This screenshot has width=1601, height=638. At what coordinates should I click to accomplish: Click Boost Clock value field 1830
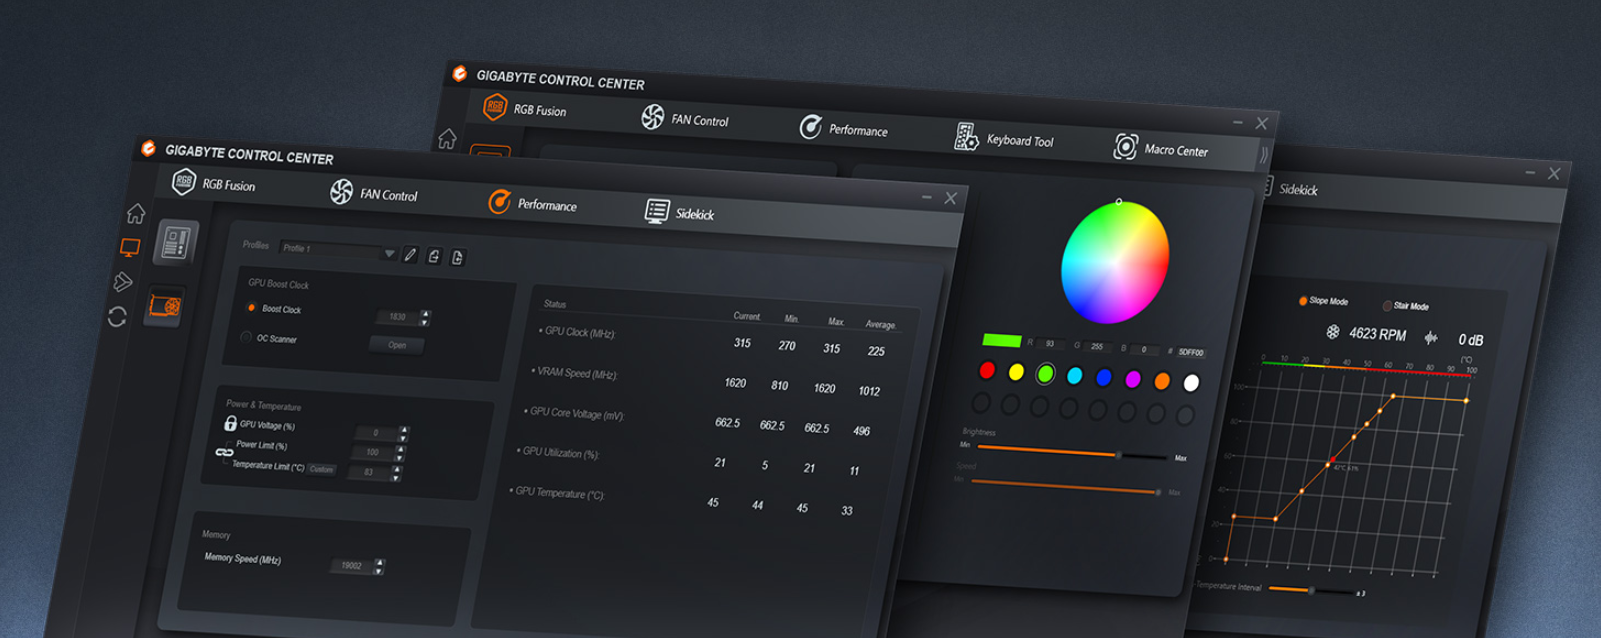(x=398, y=317)
